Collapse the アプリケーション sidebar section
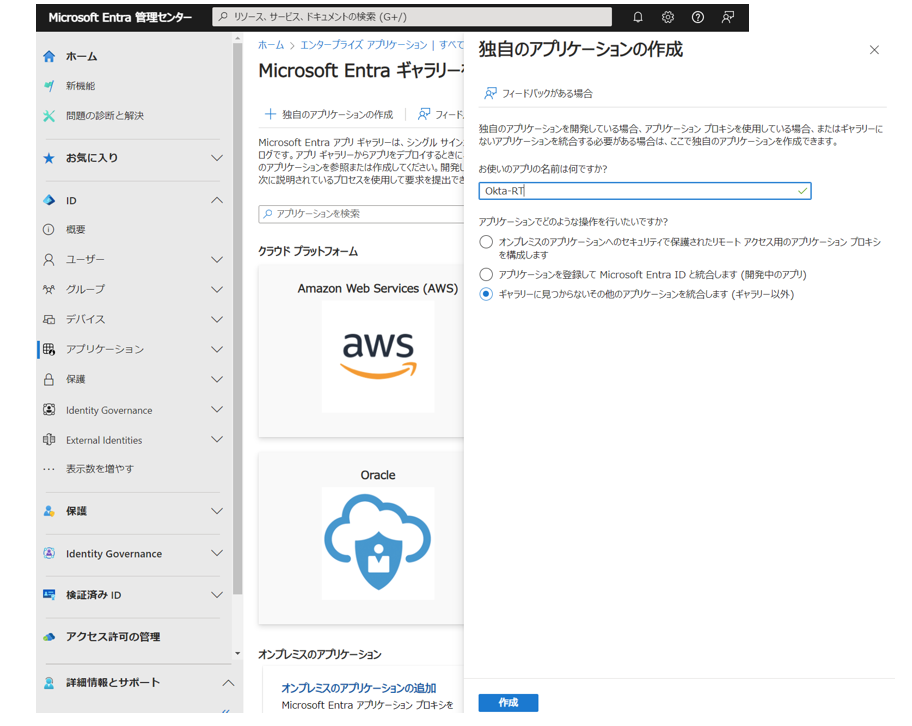The height and width of the screenshot is (726, 912). coord(219,349)
